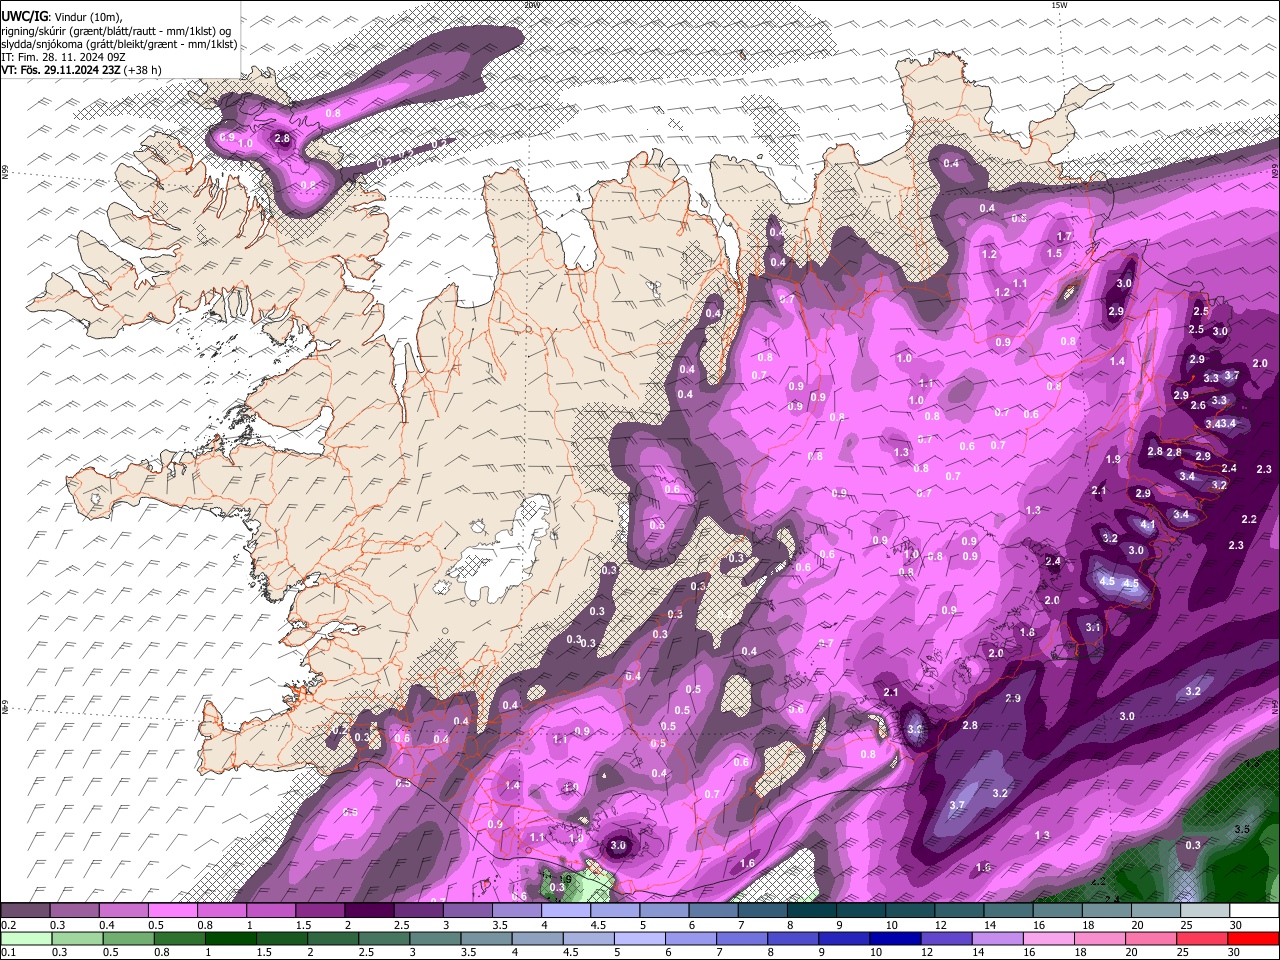This screenshot has height=960, width=1280.
Task: Pick the bottom-row dark green swatch between 1 and 1.5
Action: 230,938
